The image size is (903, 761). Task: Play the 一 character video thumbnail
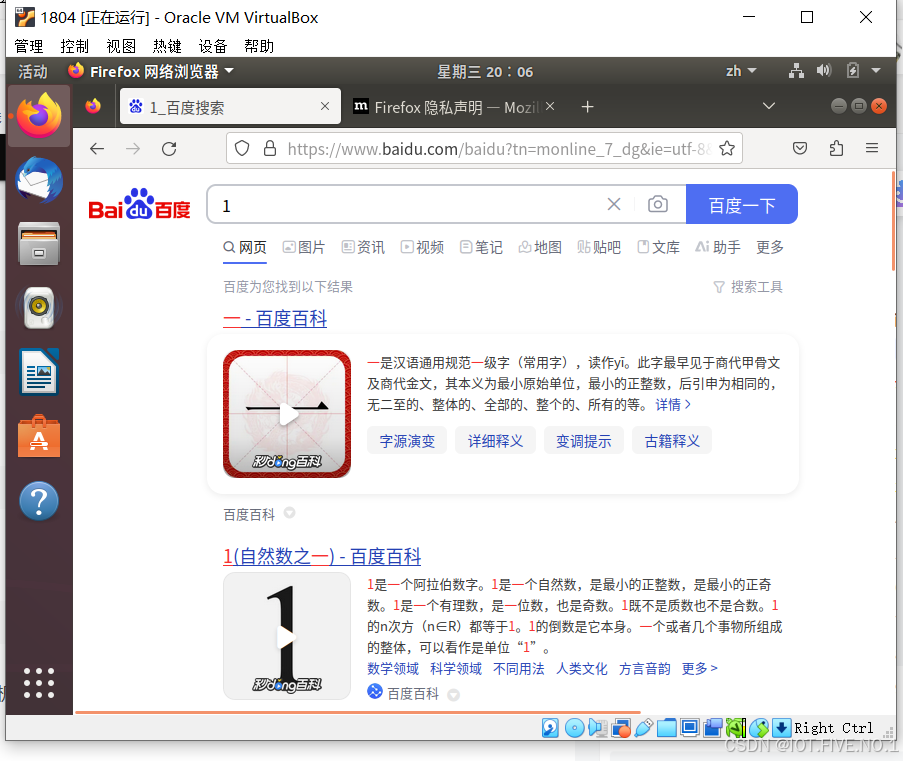287,414
